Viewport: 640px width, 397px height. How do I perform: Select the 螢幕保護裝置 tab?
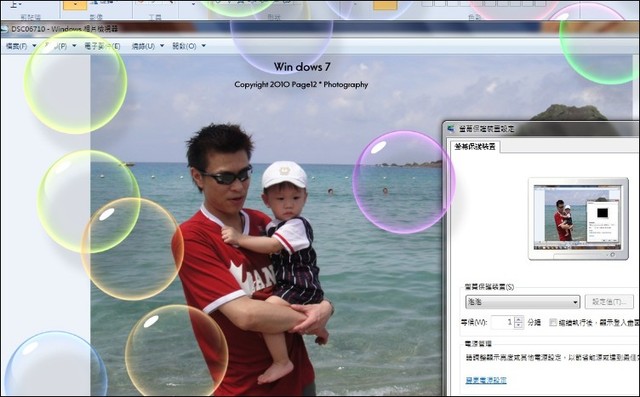(x=475, y=146)
